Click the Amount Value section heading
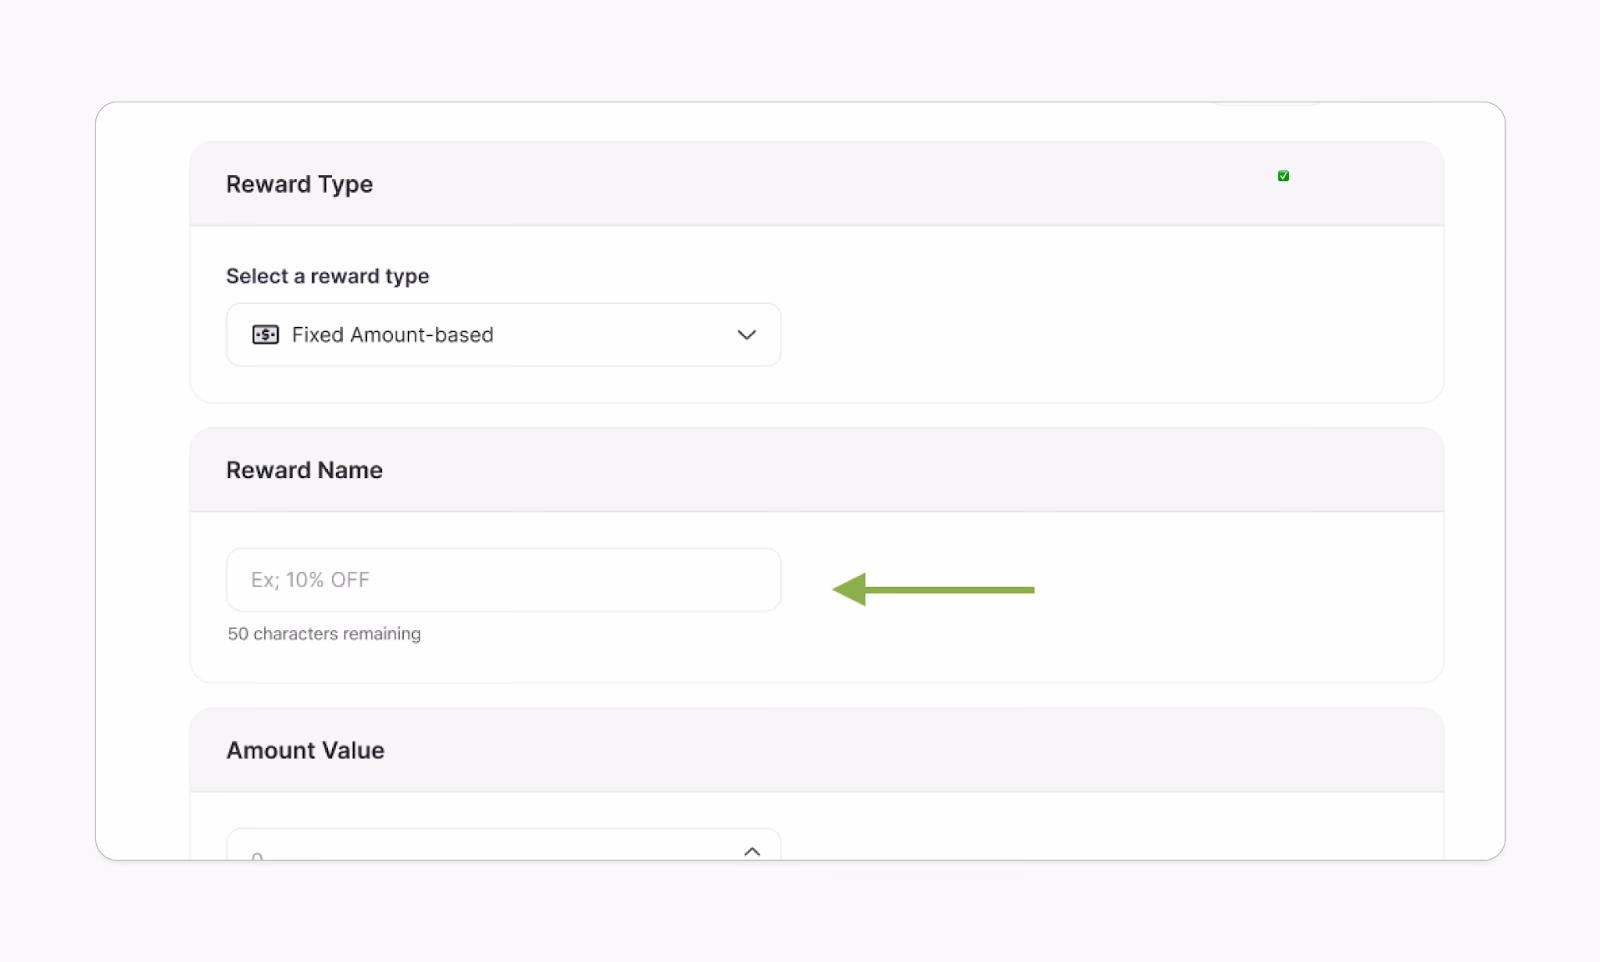Viewport: 1600px width, 962px height. tap(305, 750)
